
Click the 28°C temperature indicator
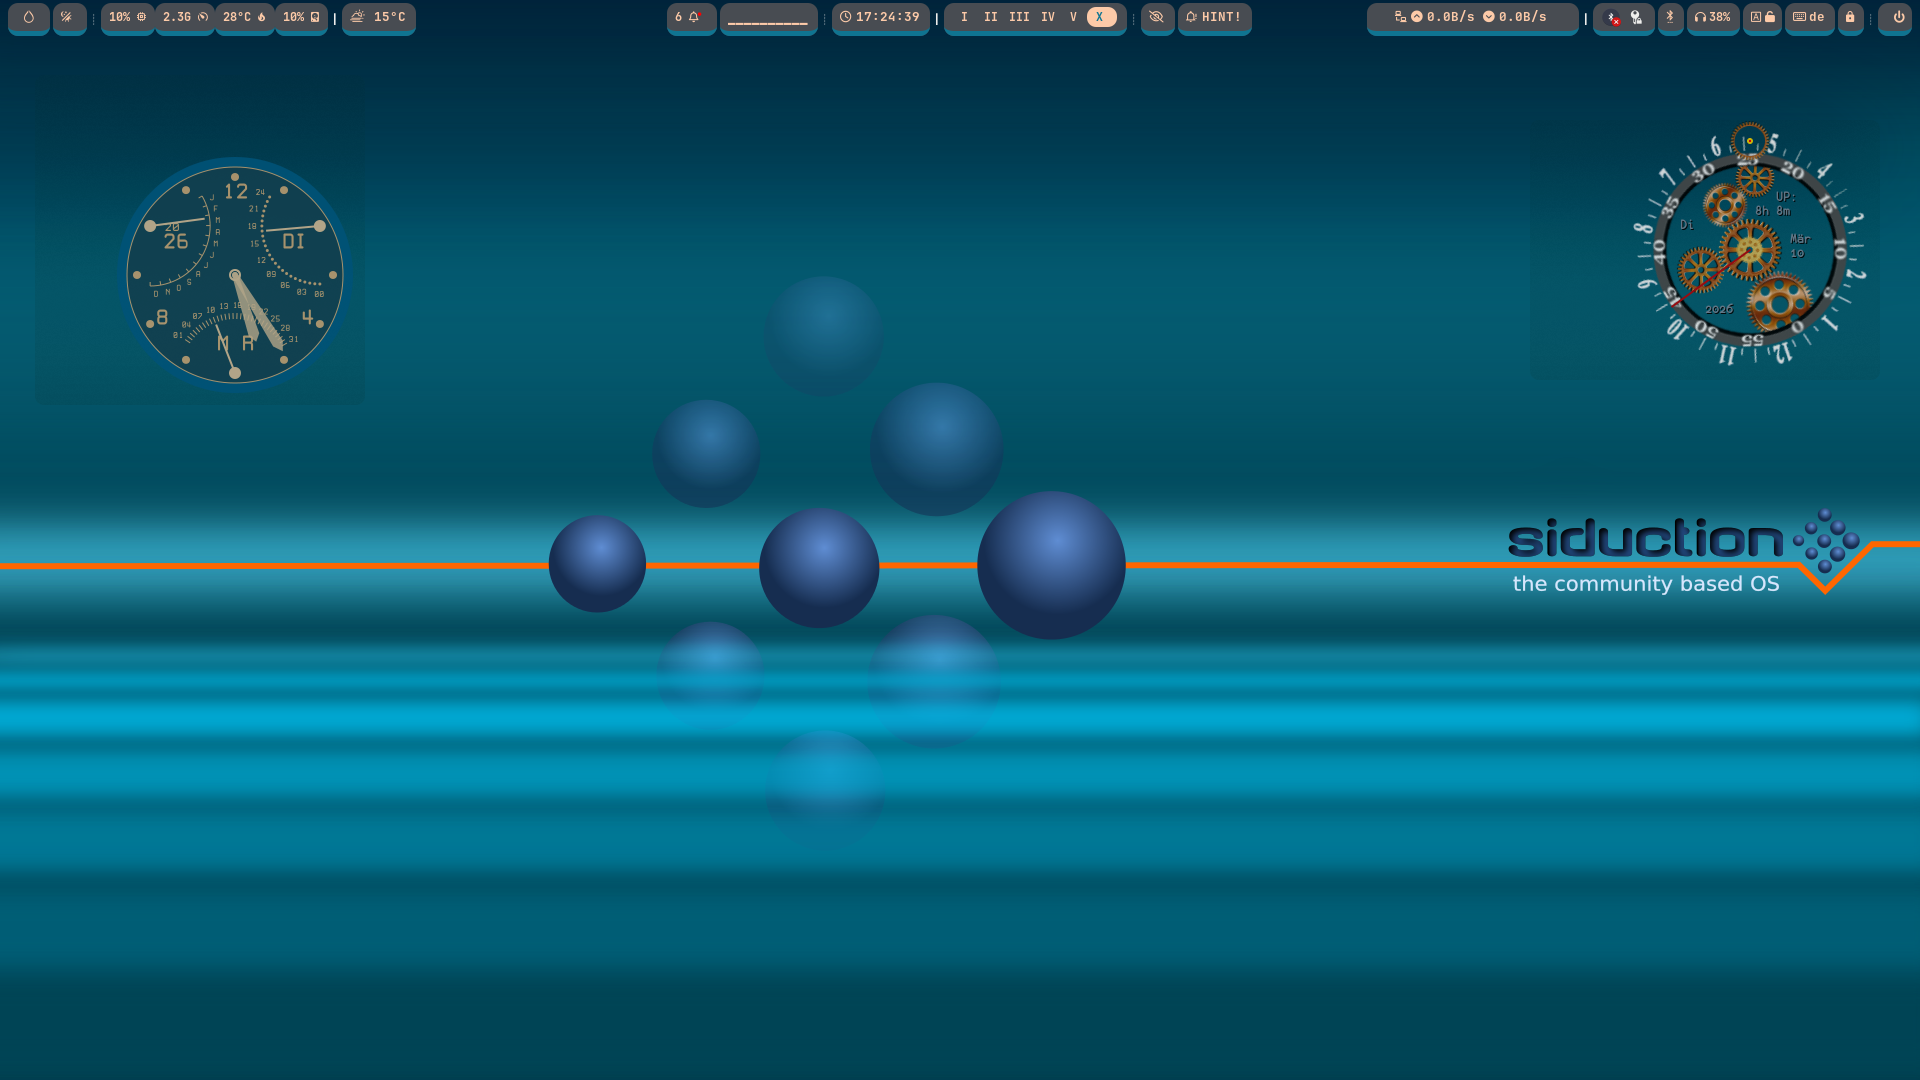(x=244, y=17)
